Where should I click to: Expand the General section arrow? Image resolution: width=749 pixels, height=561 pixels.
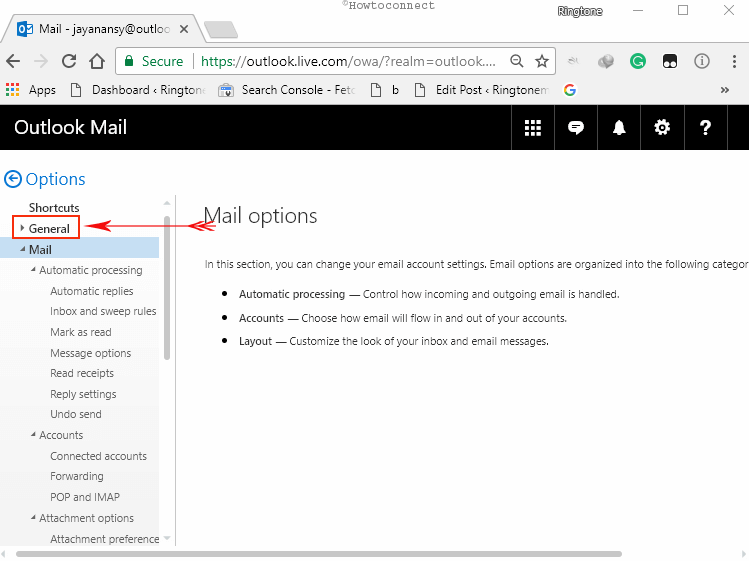pyautogui.click(x=22, y=228)
